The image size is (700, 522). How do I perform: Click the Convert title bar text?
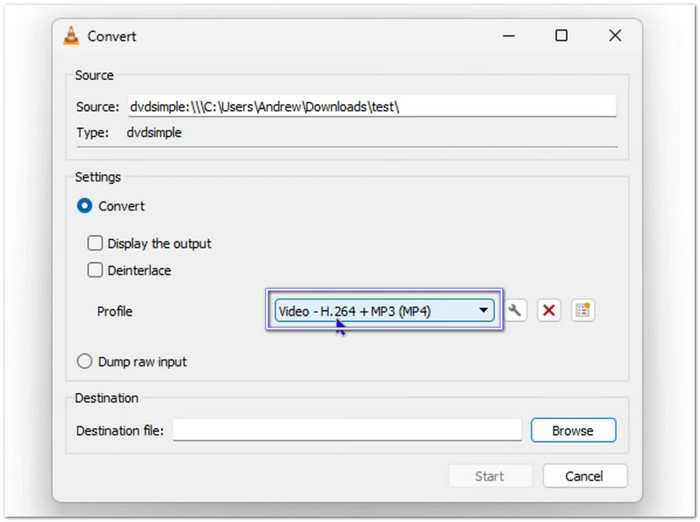(x=112, y=36)
